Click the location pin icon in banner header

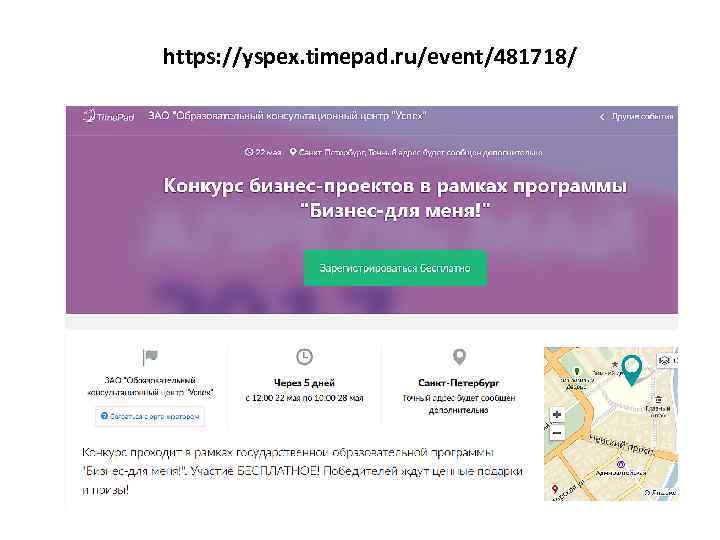292,152
